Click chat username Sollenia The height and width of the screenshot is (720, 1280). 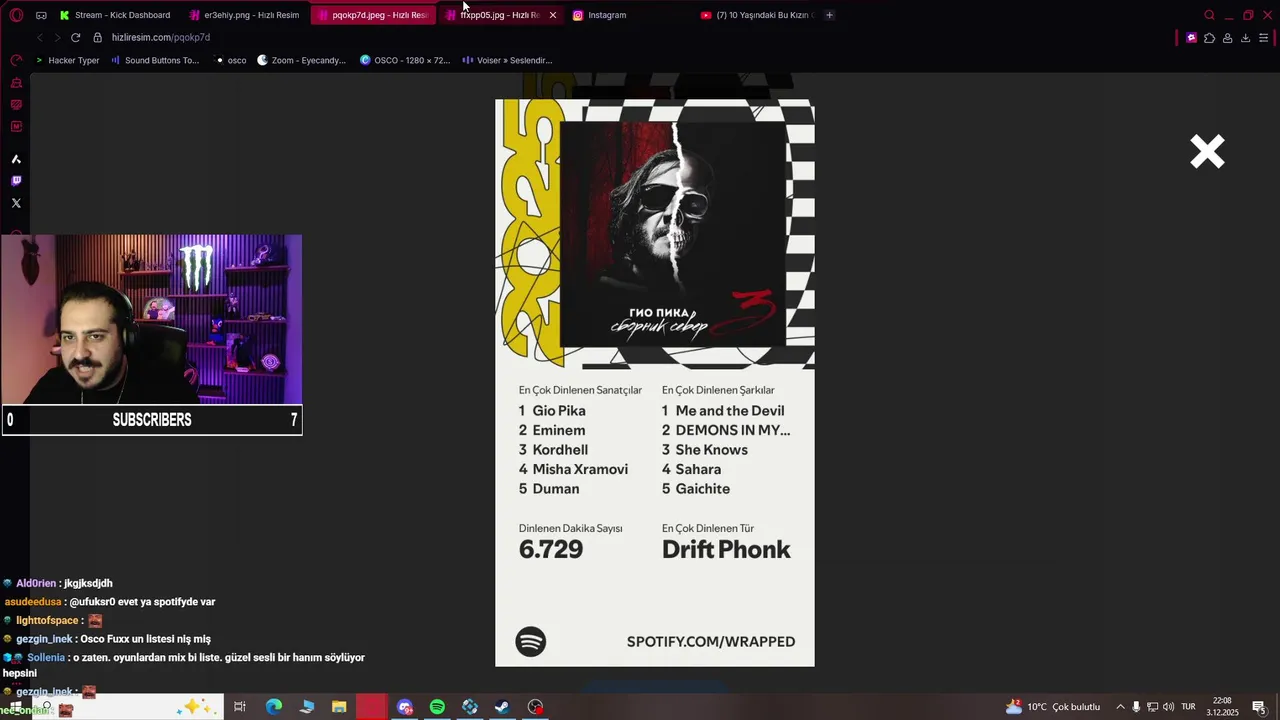[x=46, y=657]
